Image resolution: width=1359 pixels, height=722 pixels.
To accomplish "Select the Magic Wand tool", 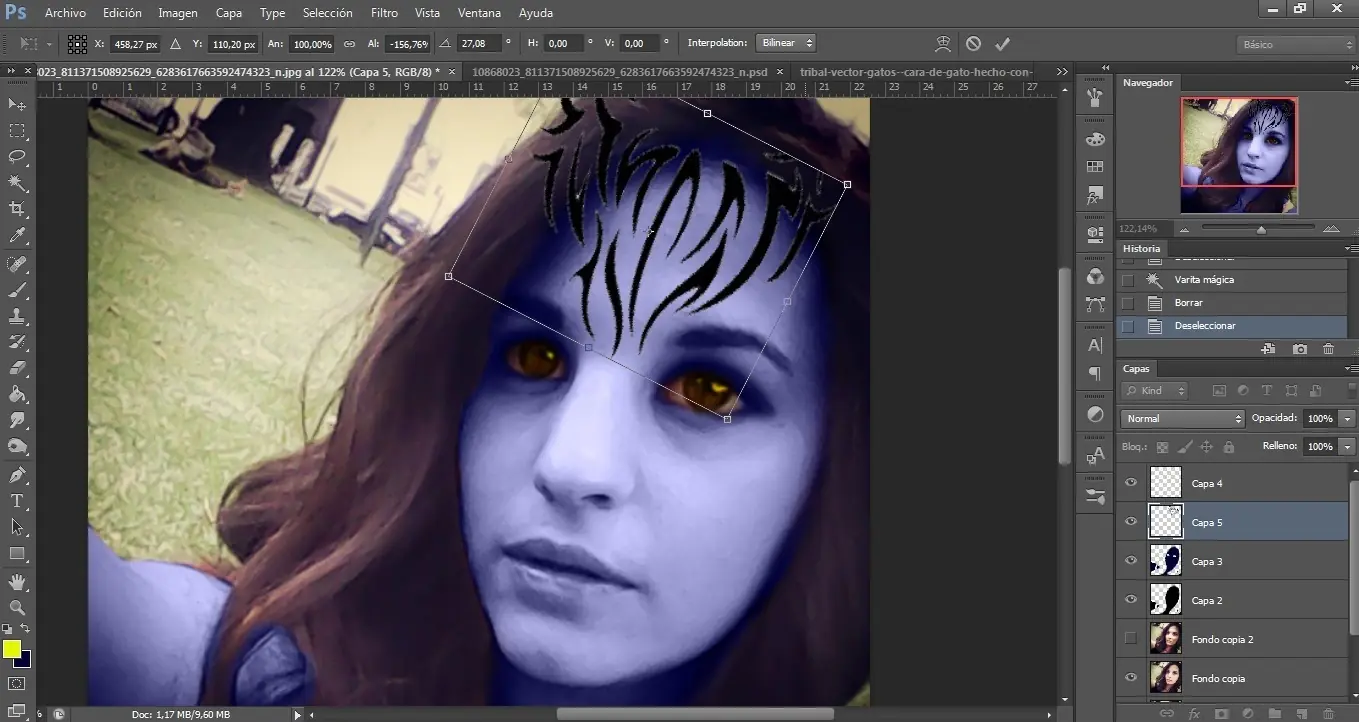I will point(17,183).
